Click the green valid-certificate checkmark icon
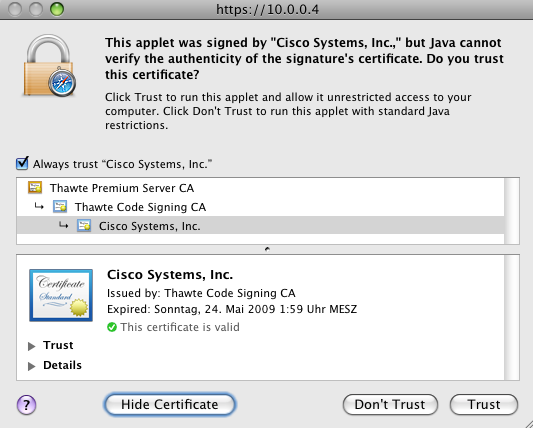This screenshot has height=428, width=533. (112, 327)
